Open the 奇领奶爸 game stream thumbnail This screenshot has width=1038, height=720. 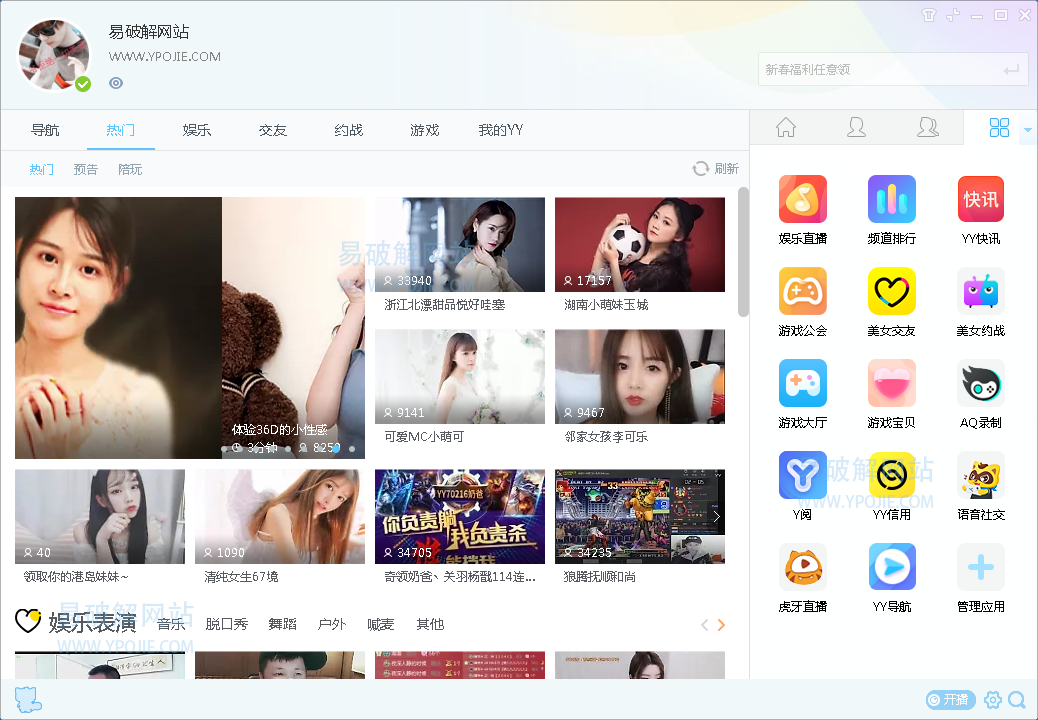(x=459, y=516)
